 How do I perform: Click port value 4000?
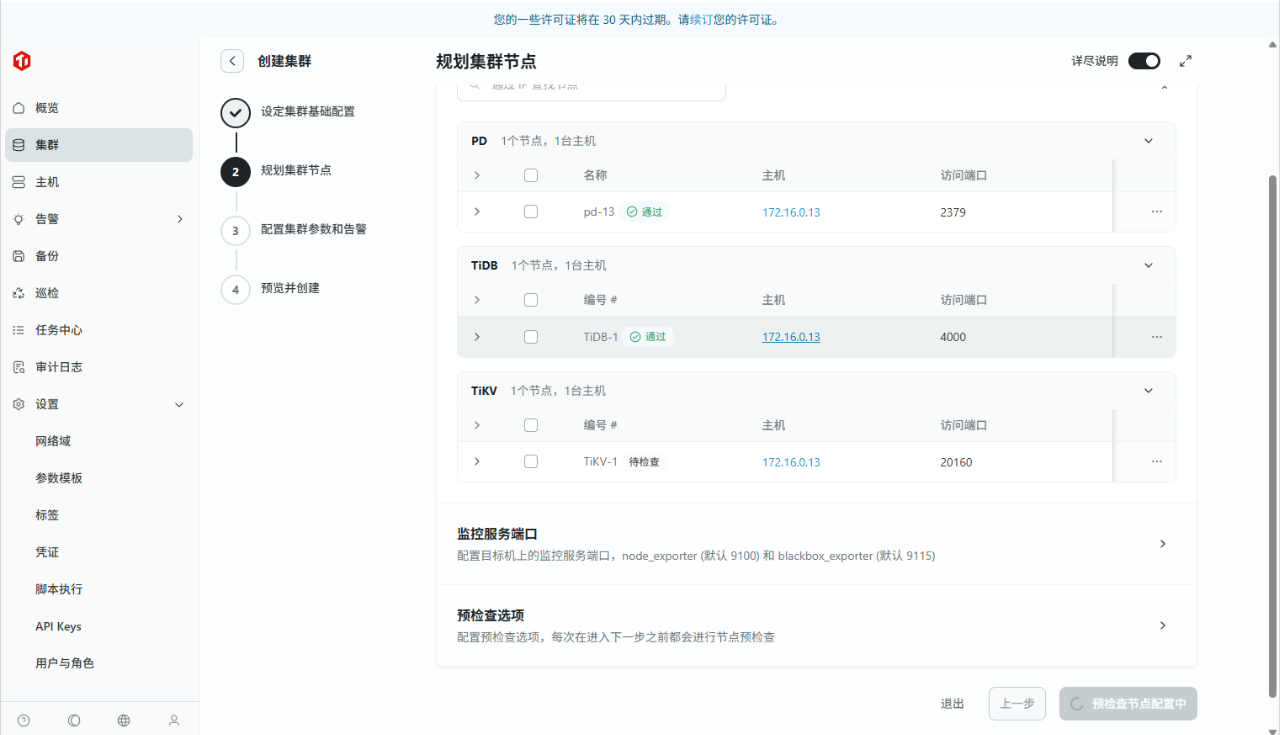click(x=953, y=337)
